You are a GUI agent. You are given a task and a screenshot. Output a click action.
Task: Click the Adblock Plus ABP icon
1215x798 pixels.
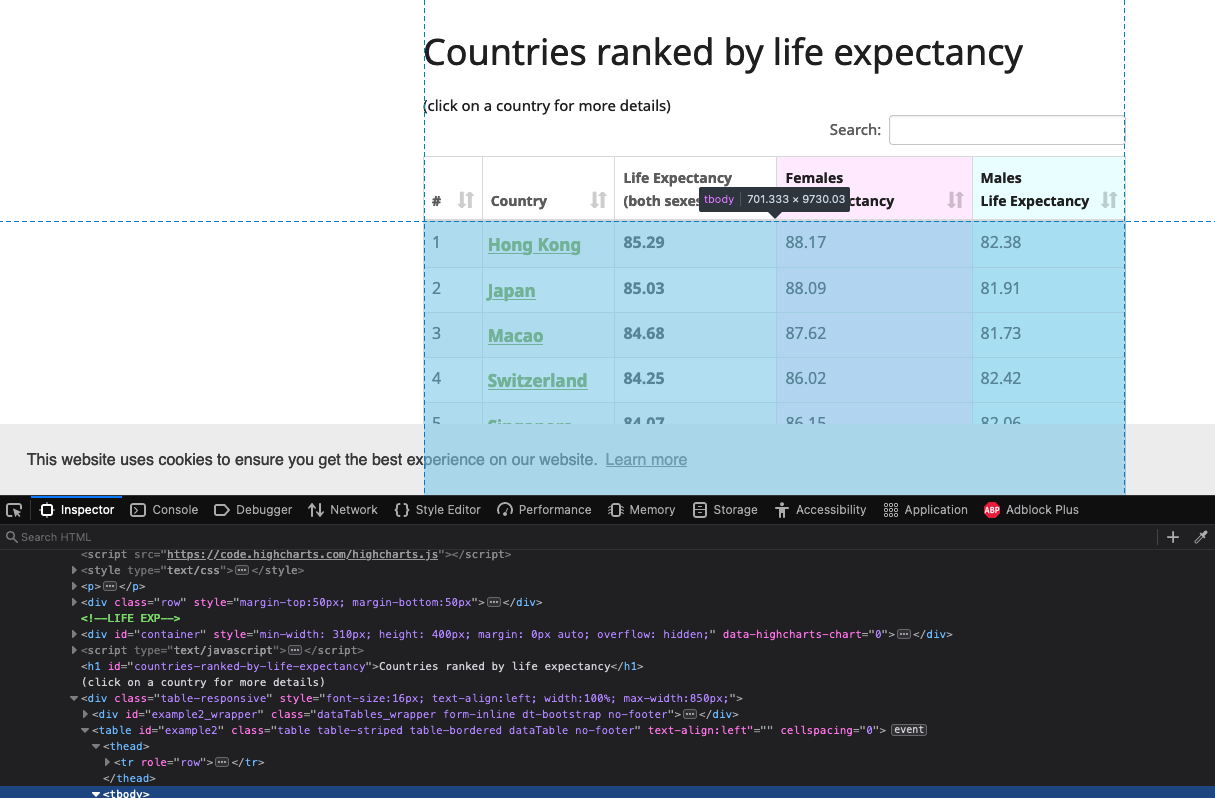pyautogui.click(x=992, y=510)
